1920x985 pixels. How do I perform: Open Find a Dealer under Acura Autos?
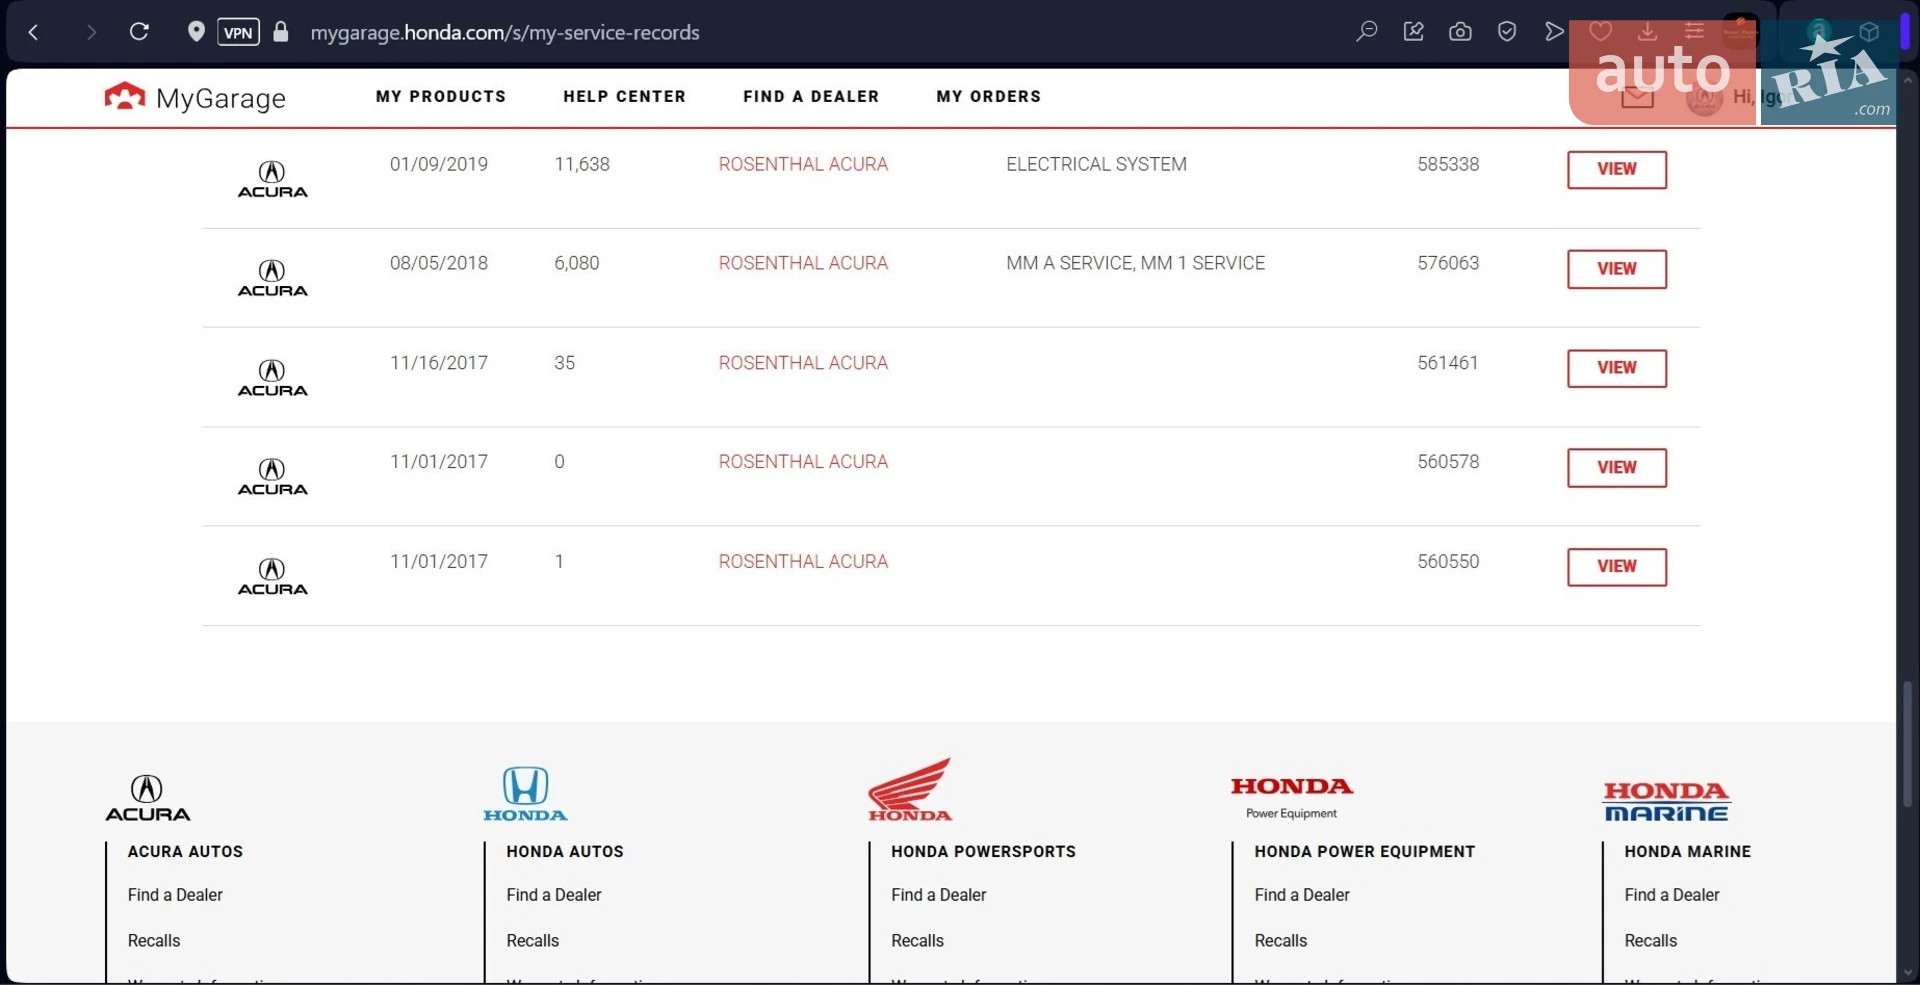(x=175, y=895)
